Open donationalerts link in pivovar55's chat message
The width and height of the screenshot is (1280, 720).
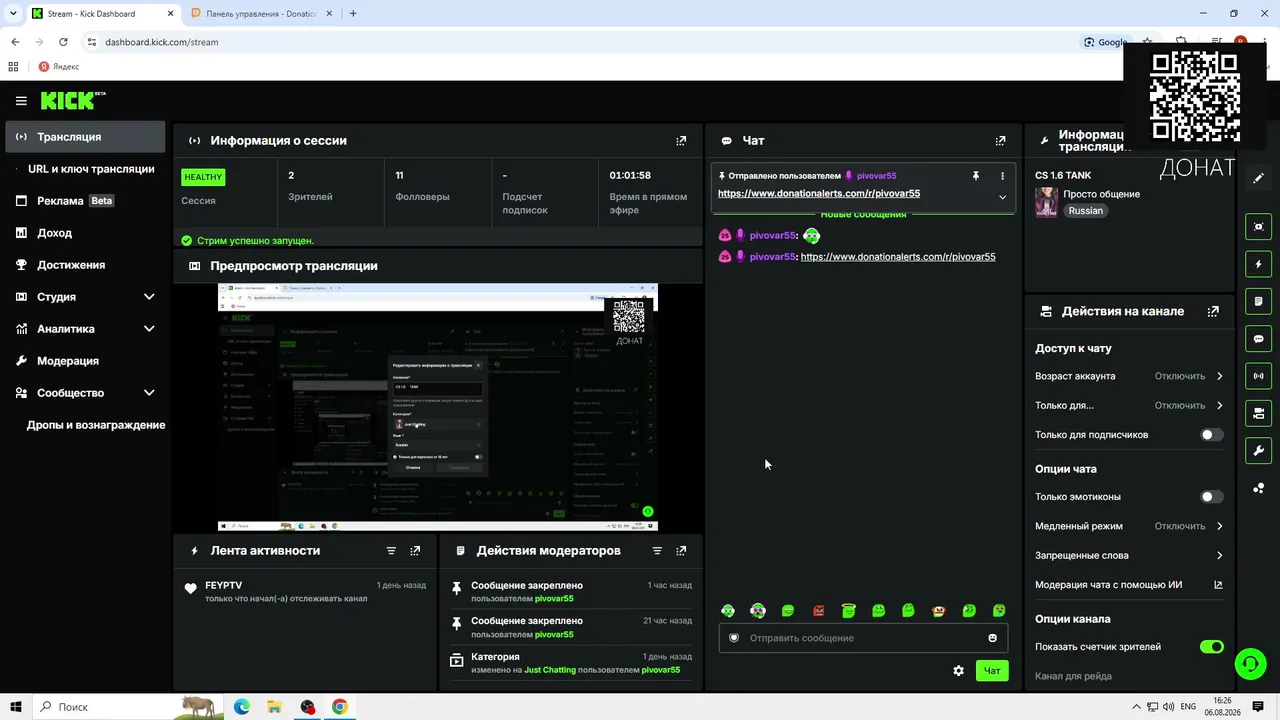click(x=898, y=257)
